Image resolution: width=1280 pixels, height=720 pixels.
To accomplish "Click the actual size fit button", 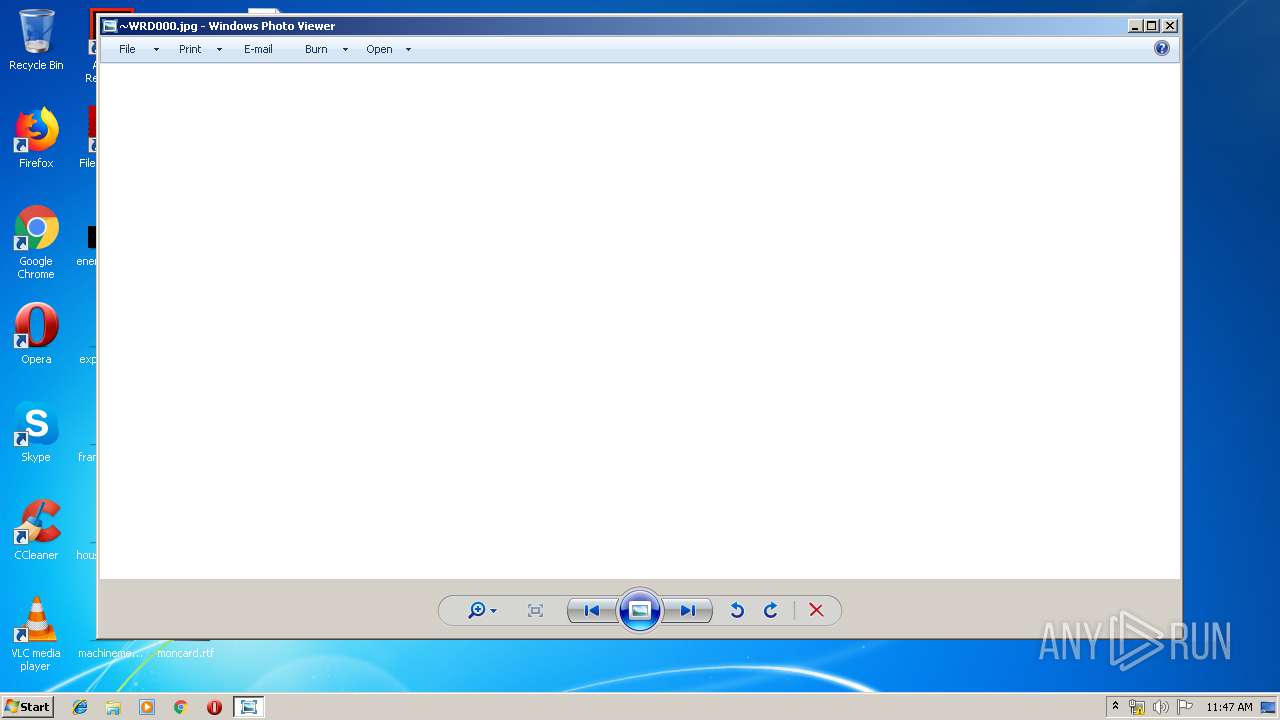I will [535, 610].
